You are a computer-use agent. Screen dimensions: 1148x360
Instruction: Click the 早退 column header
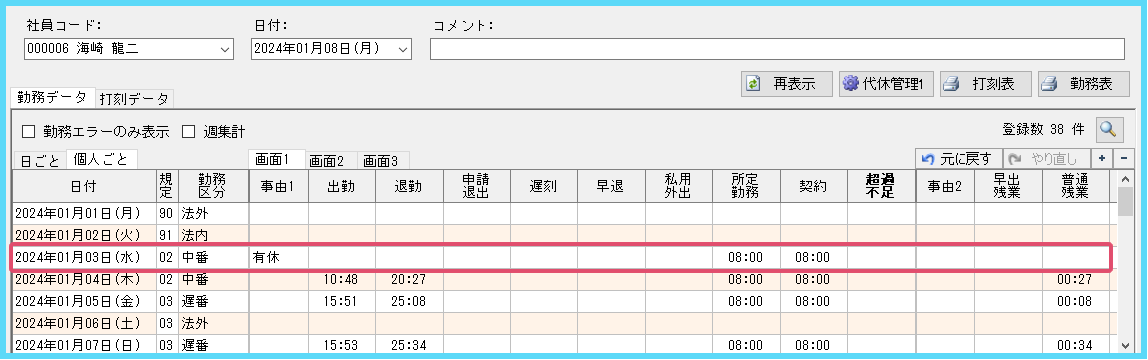click(x=611, y=187)
